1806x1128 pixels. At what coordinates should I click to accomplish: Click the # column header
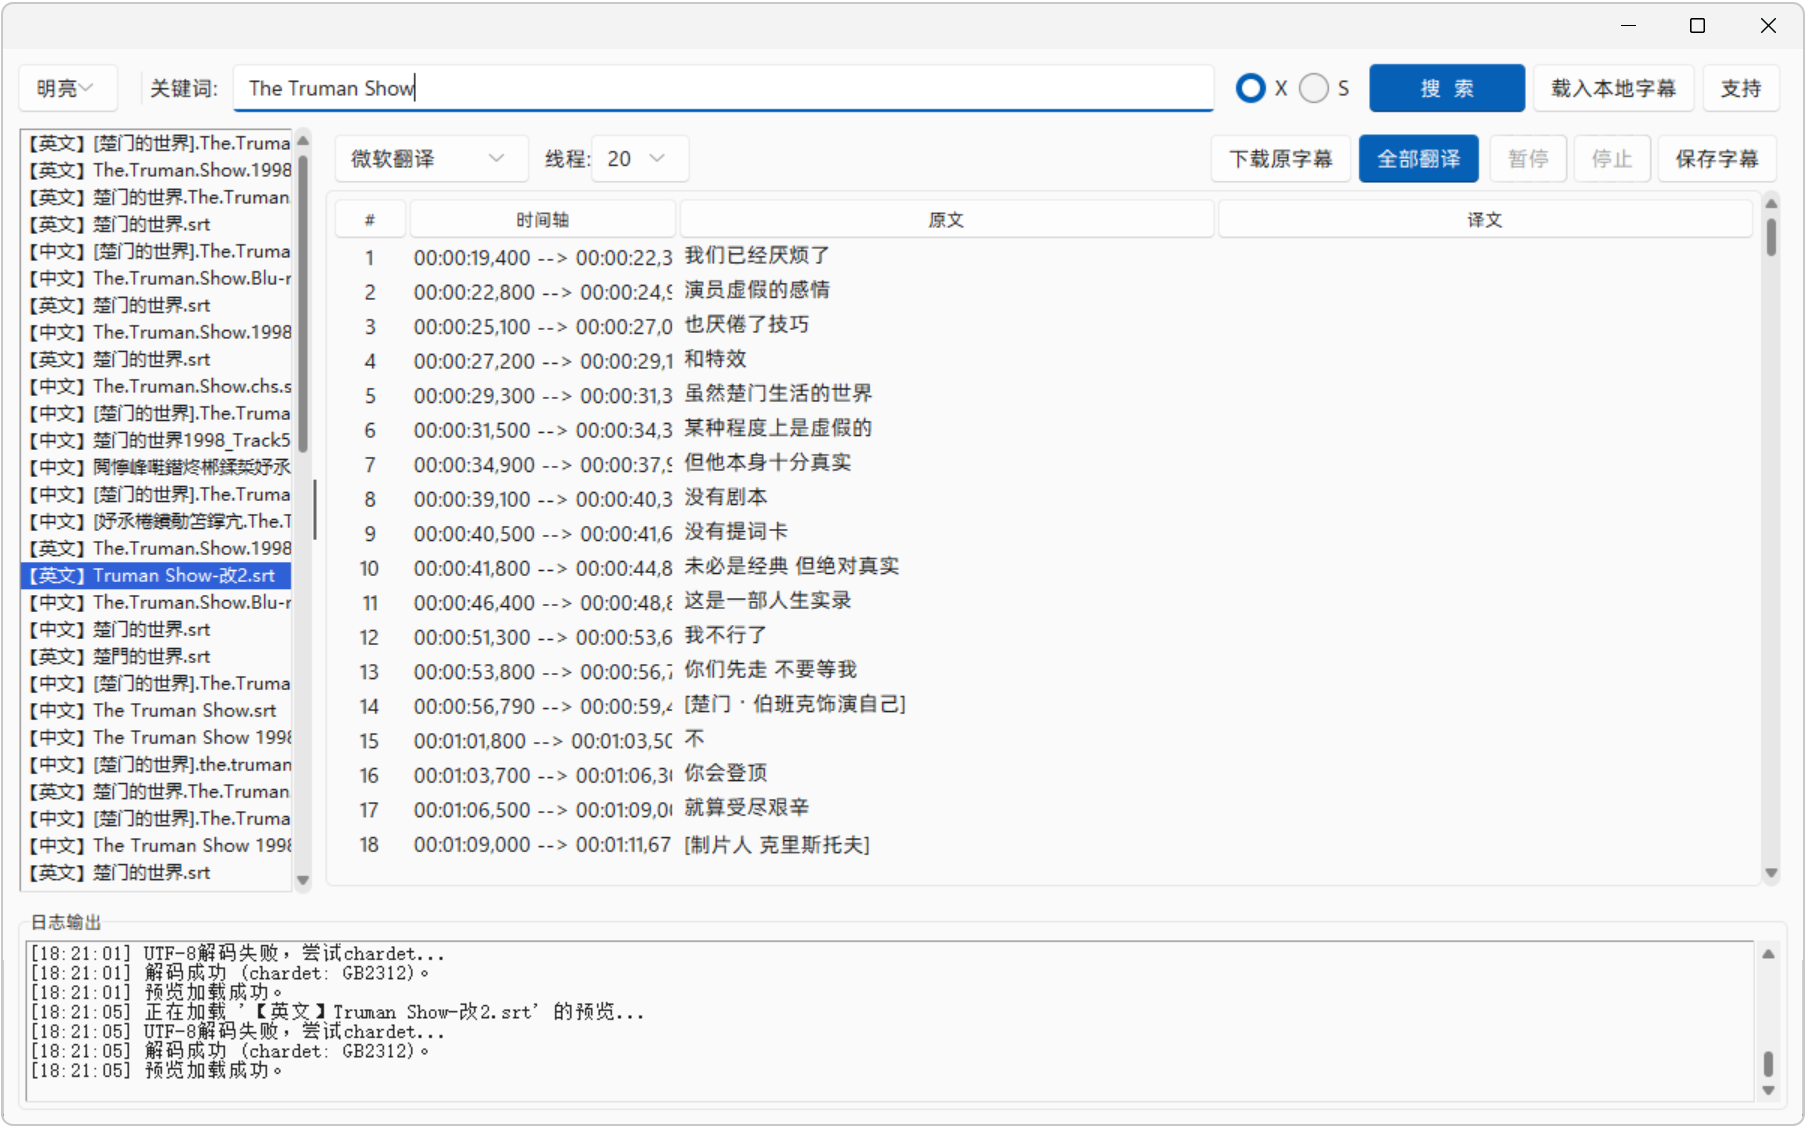[370, 220]
